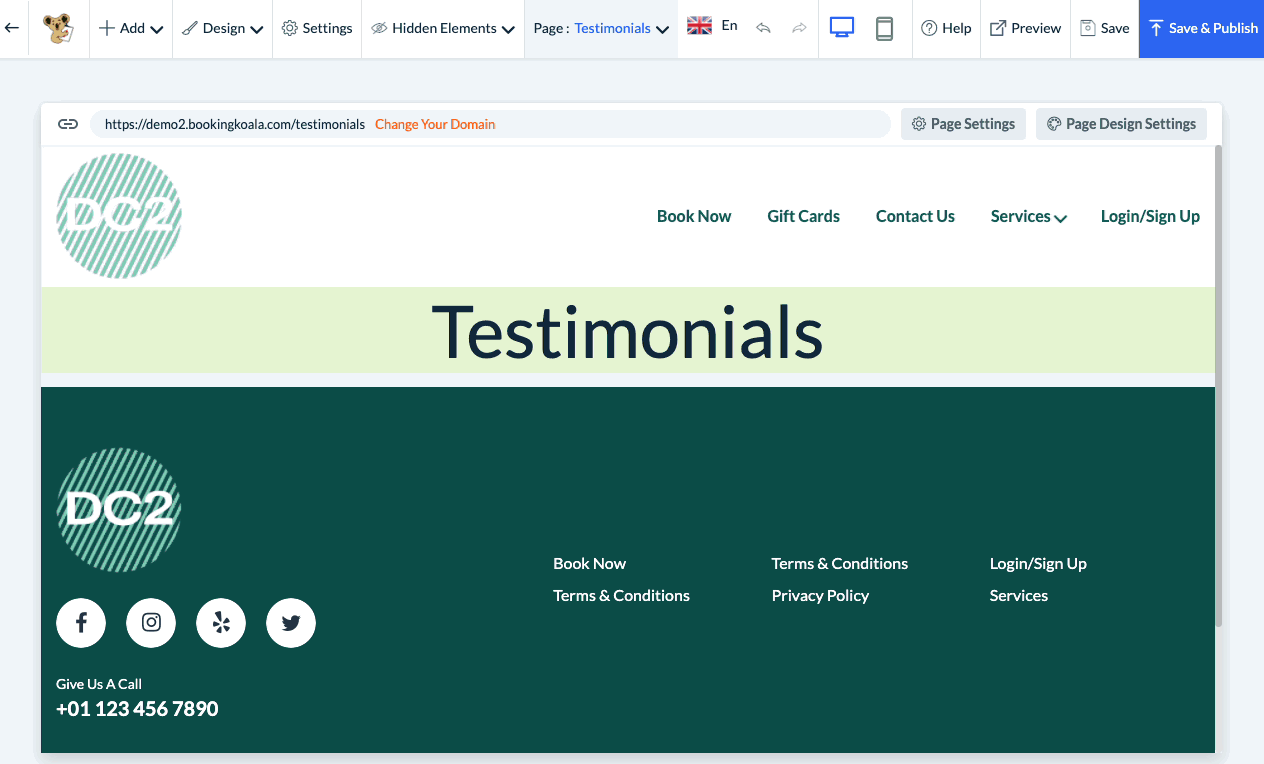This screenshot has width=1264, height=764.
Task: Click the Change Your Domain link
Action: [x=435, y=124]
